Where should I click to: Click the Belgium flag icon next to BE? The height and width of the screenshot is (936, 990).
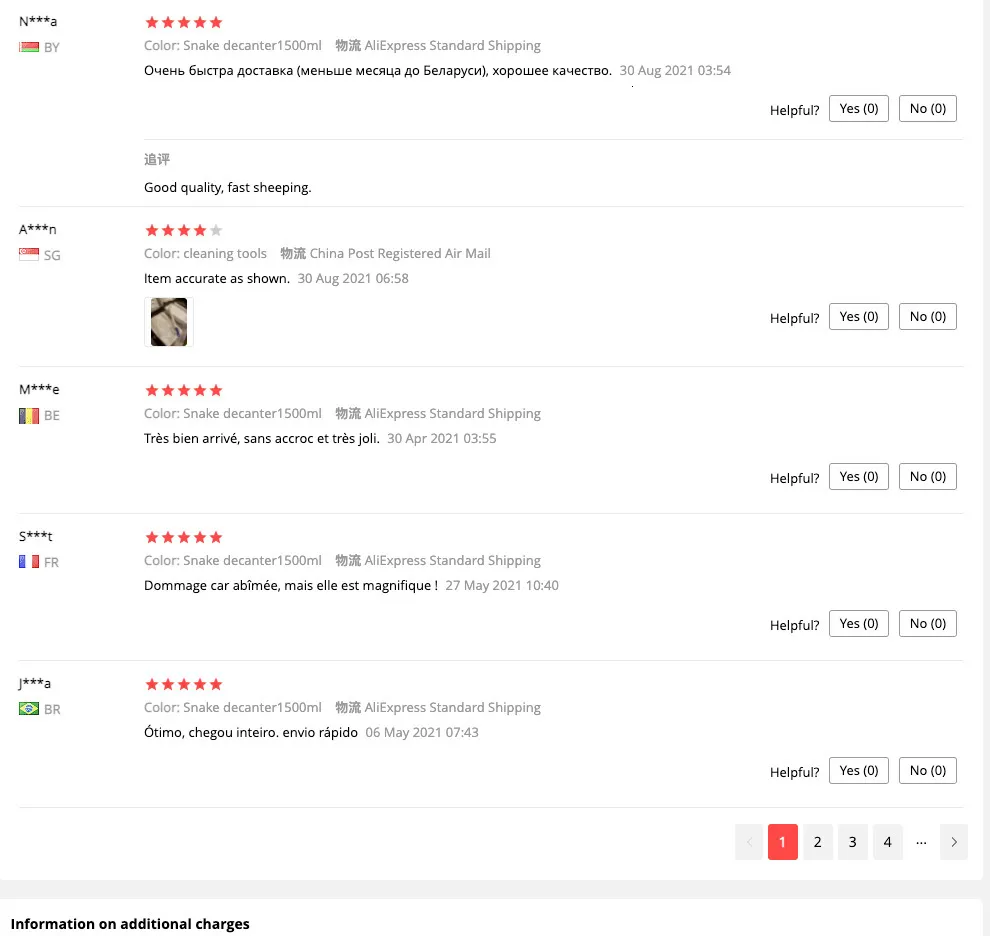pyautogui.click(x=29, y=416)
